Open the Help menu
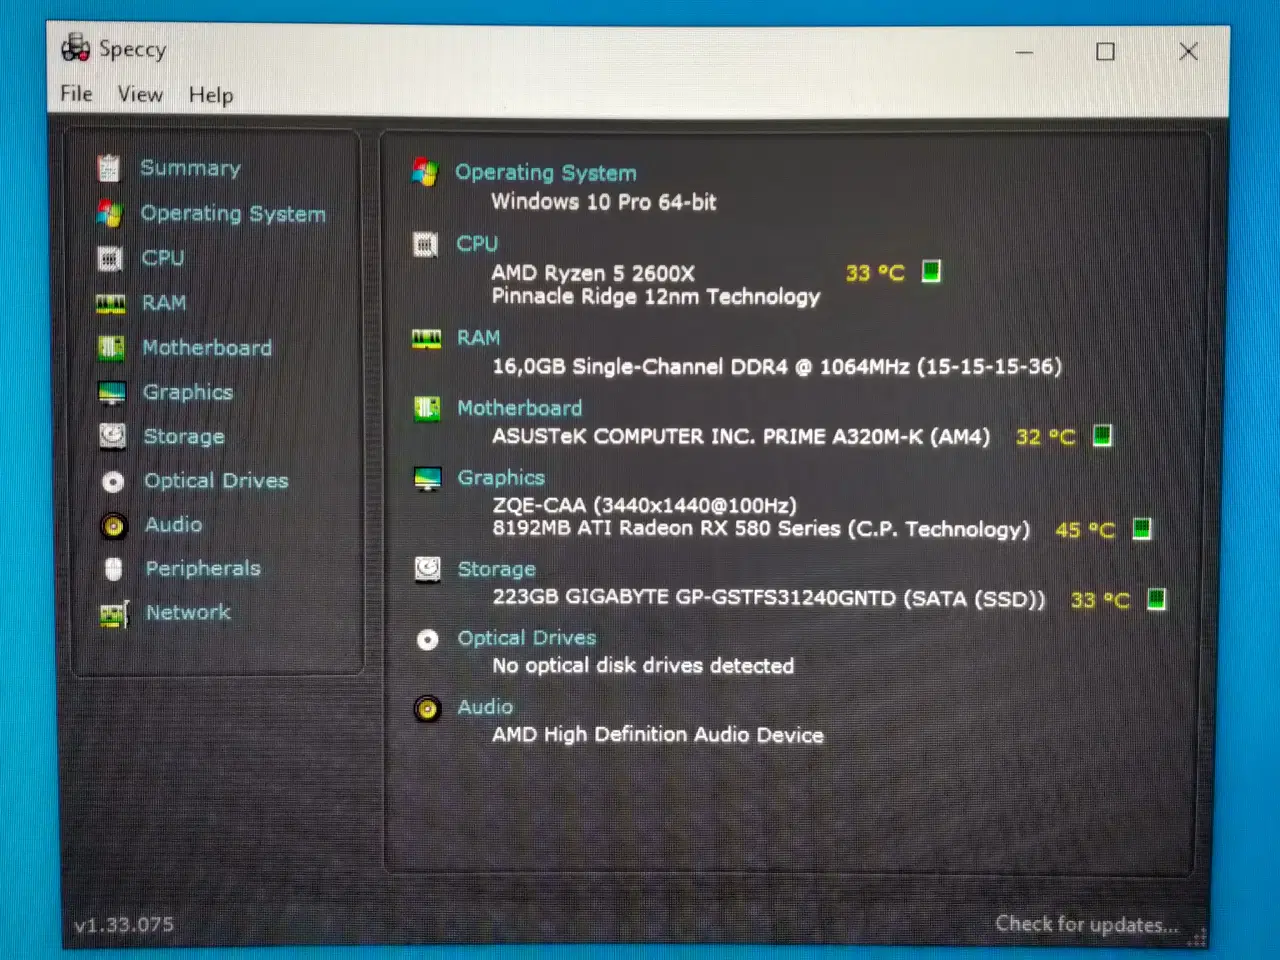The height and width of the screenshot is (960, 1280). click(x=211, y=95)
